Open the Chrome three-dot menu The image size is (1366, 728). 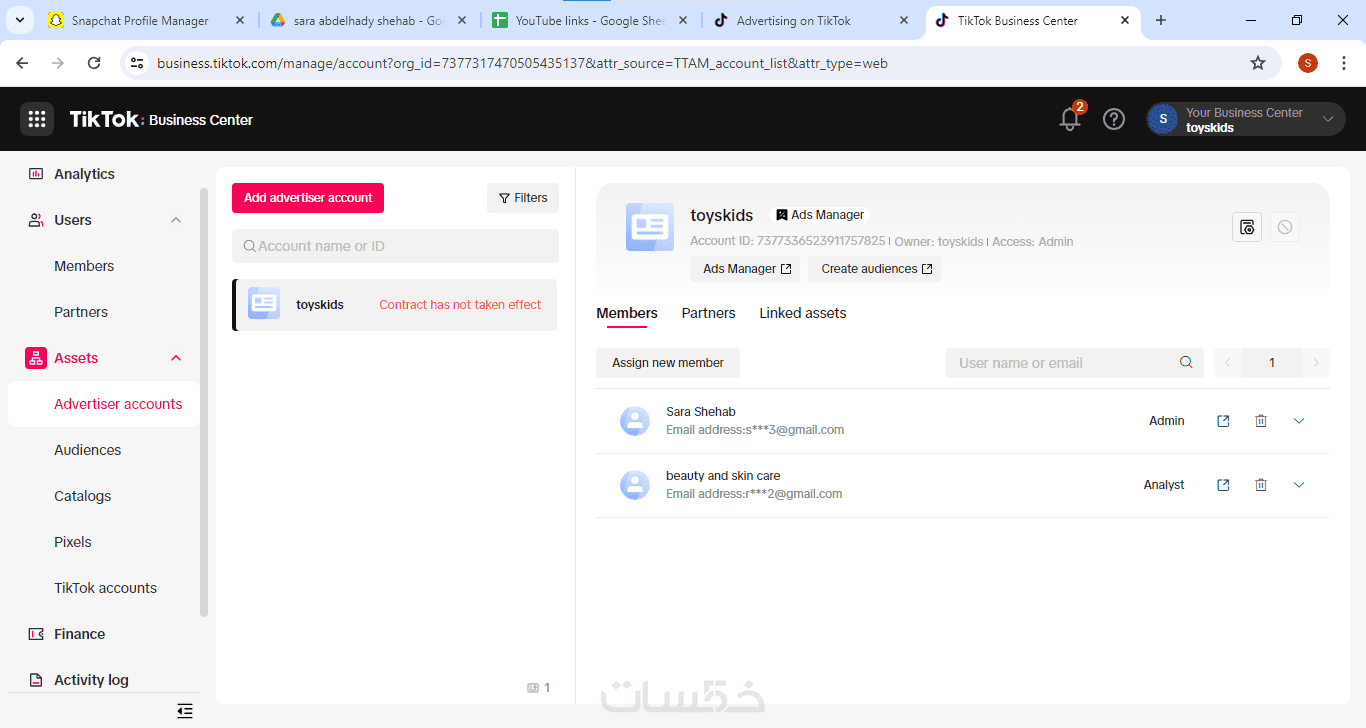(x=1344, y=63)
